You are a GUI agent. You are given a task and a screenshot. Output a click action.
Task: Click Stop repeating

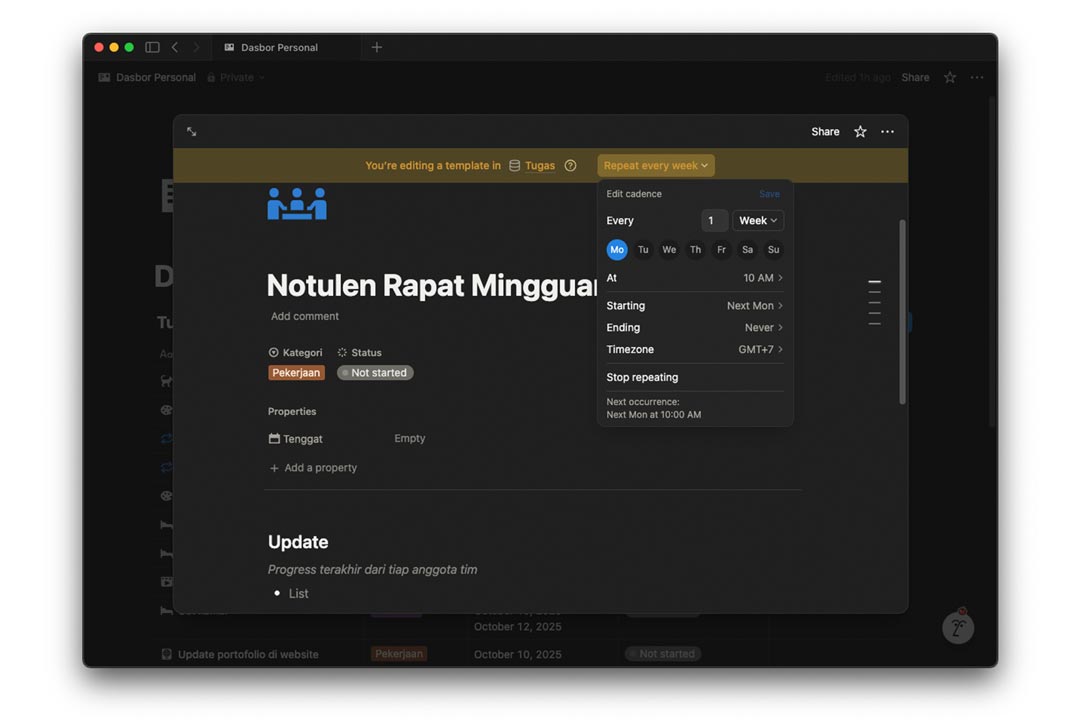tap(640, 377)
